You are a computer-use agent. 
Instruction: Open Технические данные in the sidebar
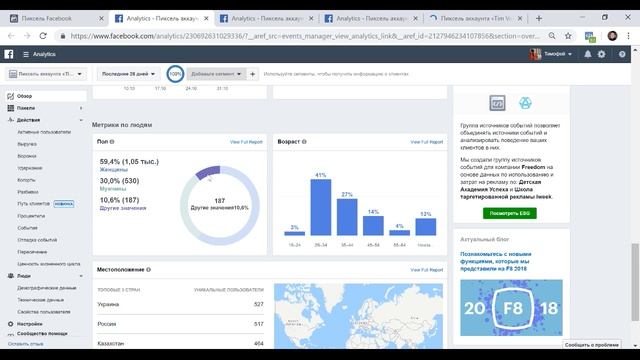[x=40, y=300]
